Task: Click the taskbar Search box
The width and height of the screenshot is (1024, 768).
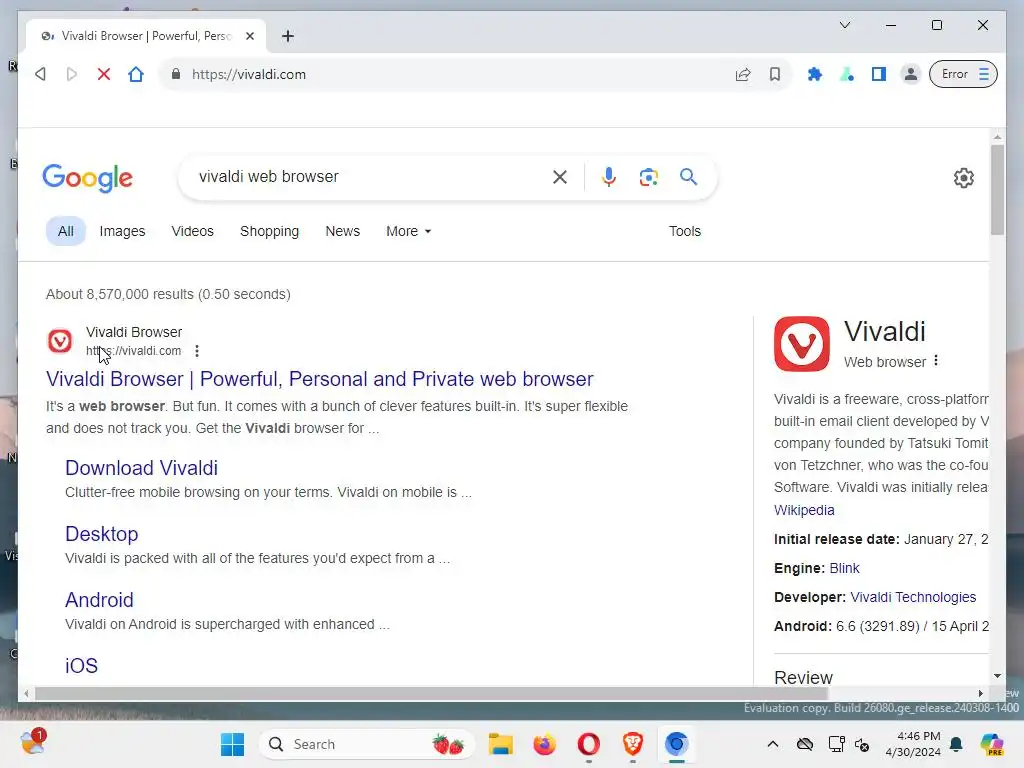Action: coord(367,744)
